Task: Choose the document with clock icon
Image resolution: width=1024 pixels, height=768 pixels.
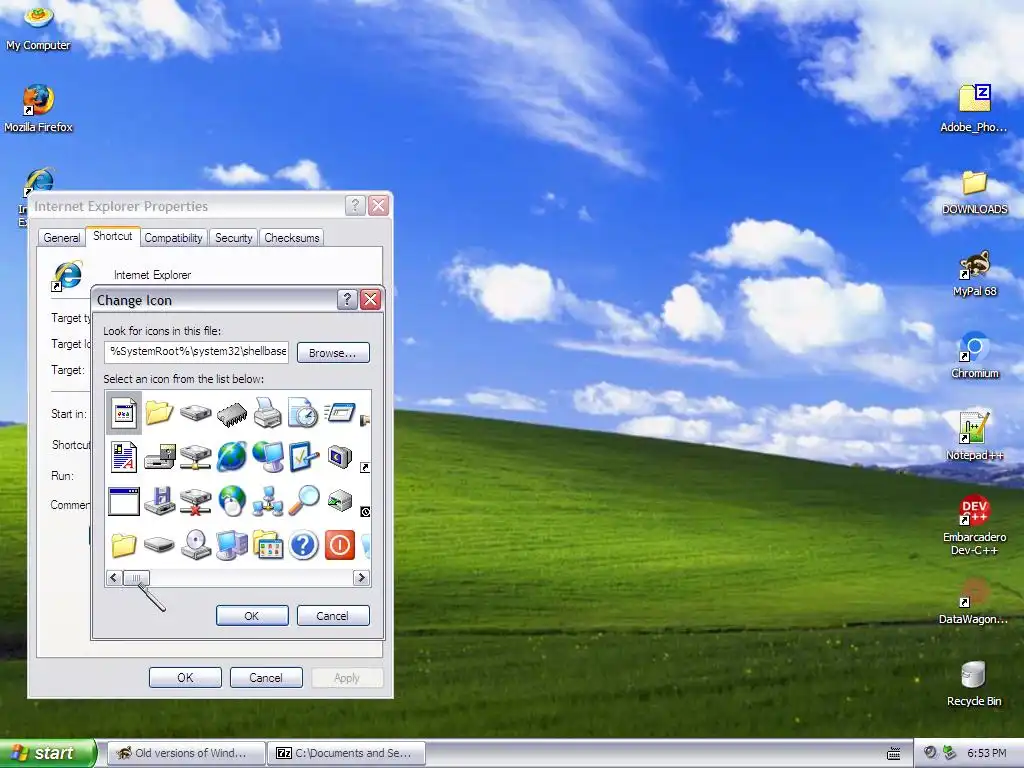Action: (x=303, y=413)
